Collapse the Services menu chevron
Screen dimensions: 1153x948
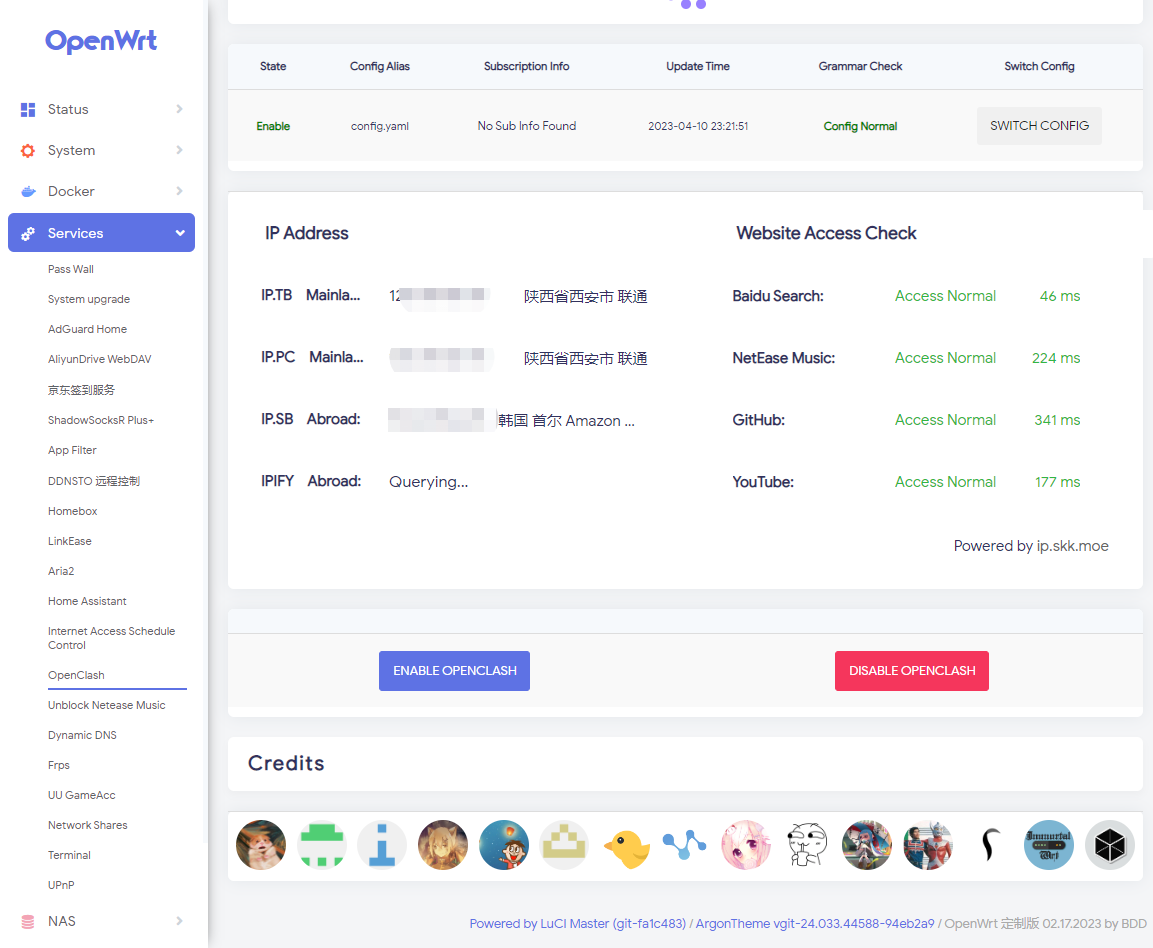tap(180, 233)
